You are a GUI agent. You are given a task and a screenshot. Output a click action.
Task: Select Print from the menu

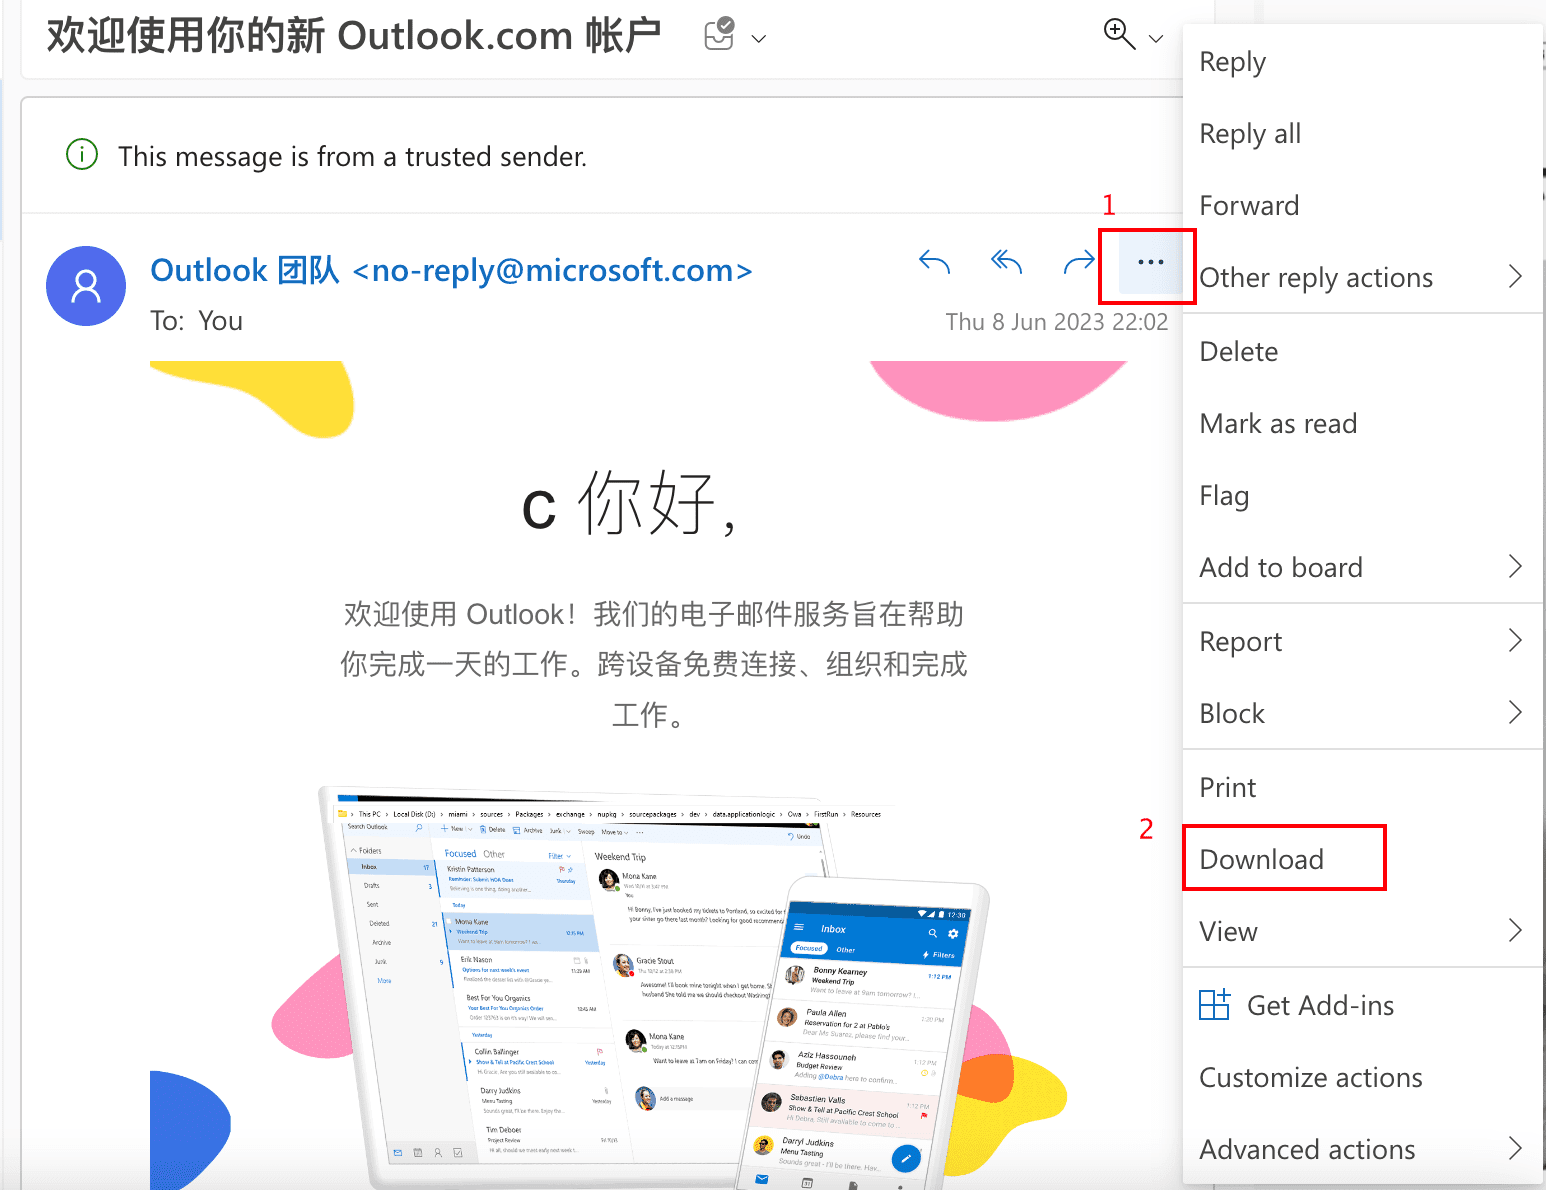tap(1362, 788)
